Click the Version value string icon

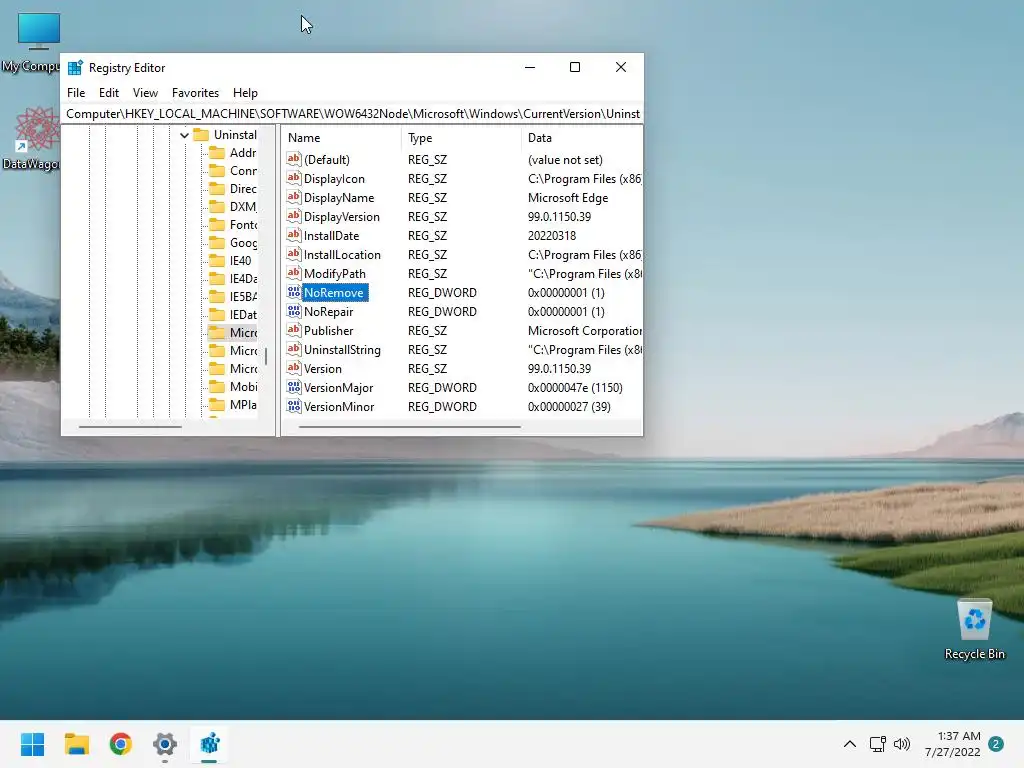click(294, 368)
